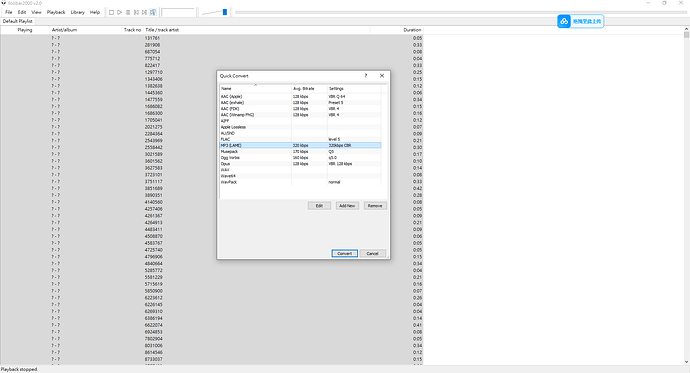Switch to the Default Playlist tab
Viewport: 690px width, 373px height.
pyautogui.click(x=18, y=21)
